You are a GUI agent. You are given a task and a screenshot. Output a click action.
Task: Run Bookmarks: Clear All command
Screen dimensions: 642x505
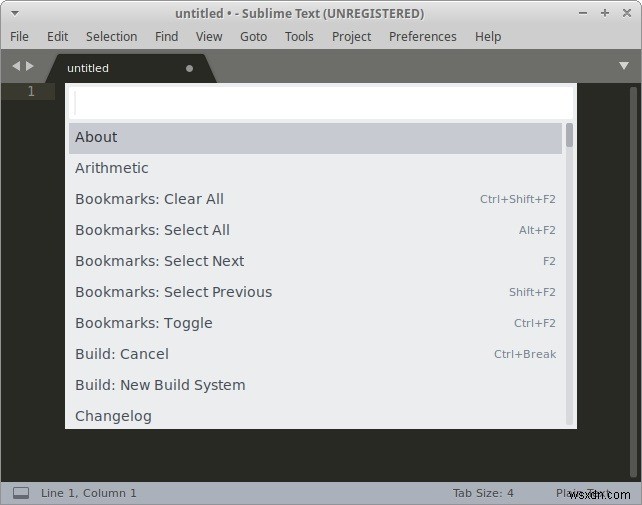[315, 199]
